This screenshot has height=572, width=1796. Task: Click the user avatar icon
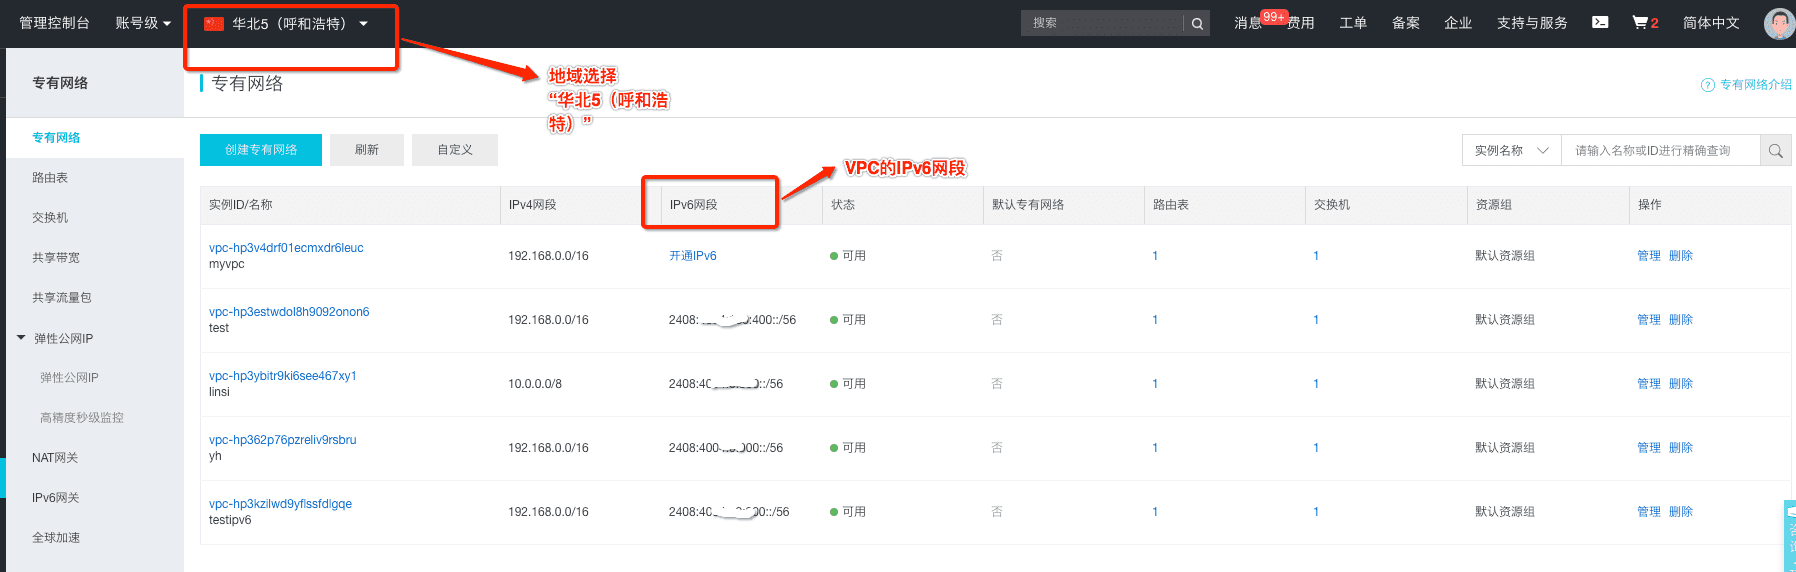click(x=1779, y=23)
